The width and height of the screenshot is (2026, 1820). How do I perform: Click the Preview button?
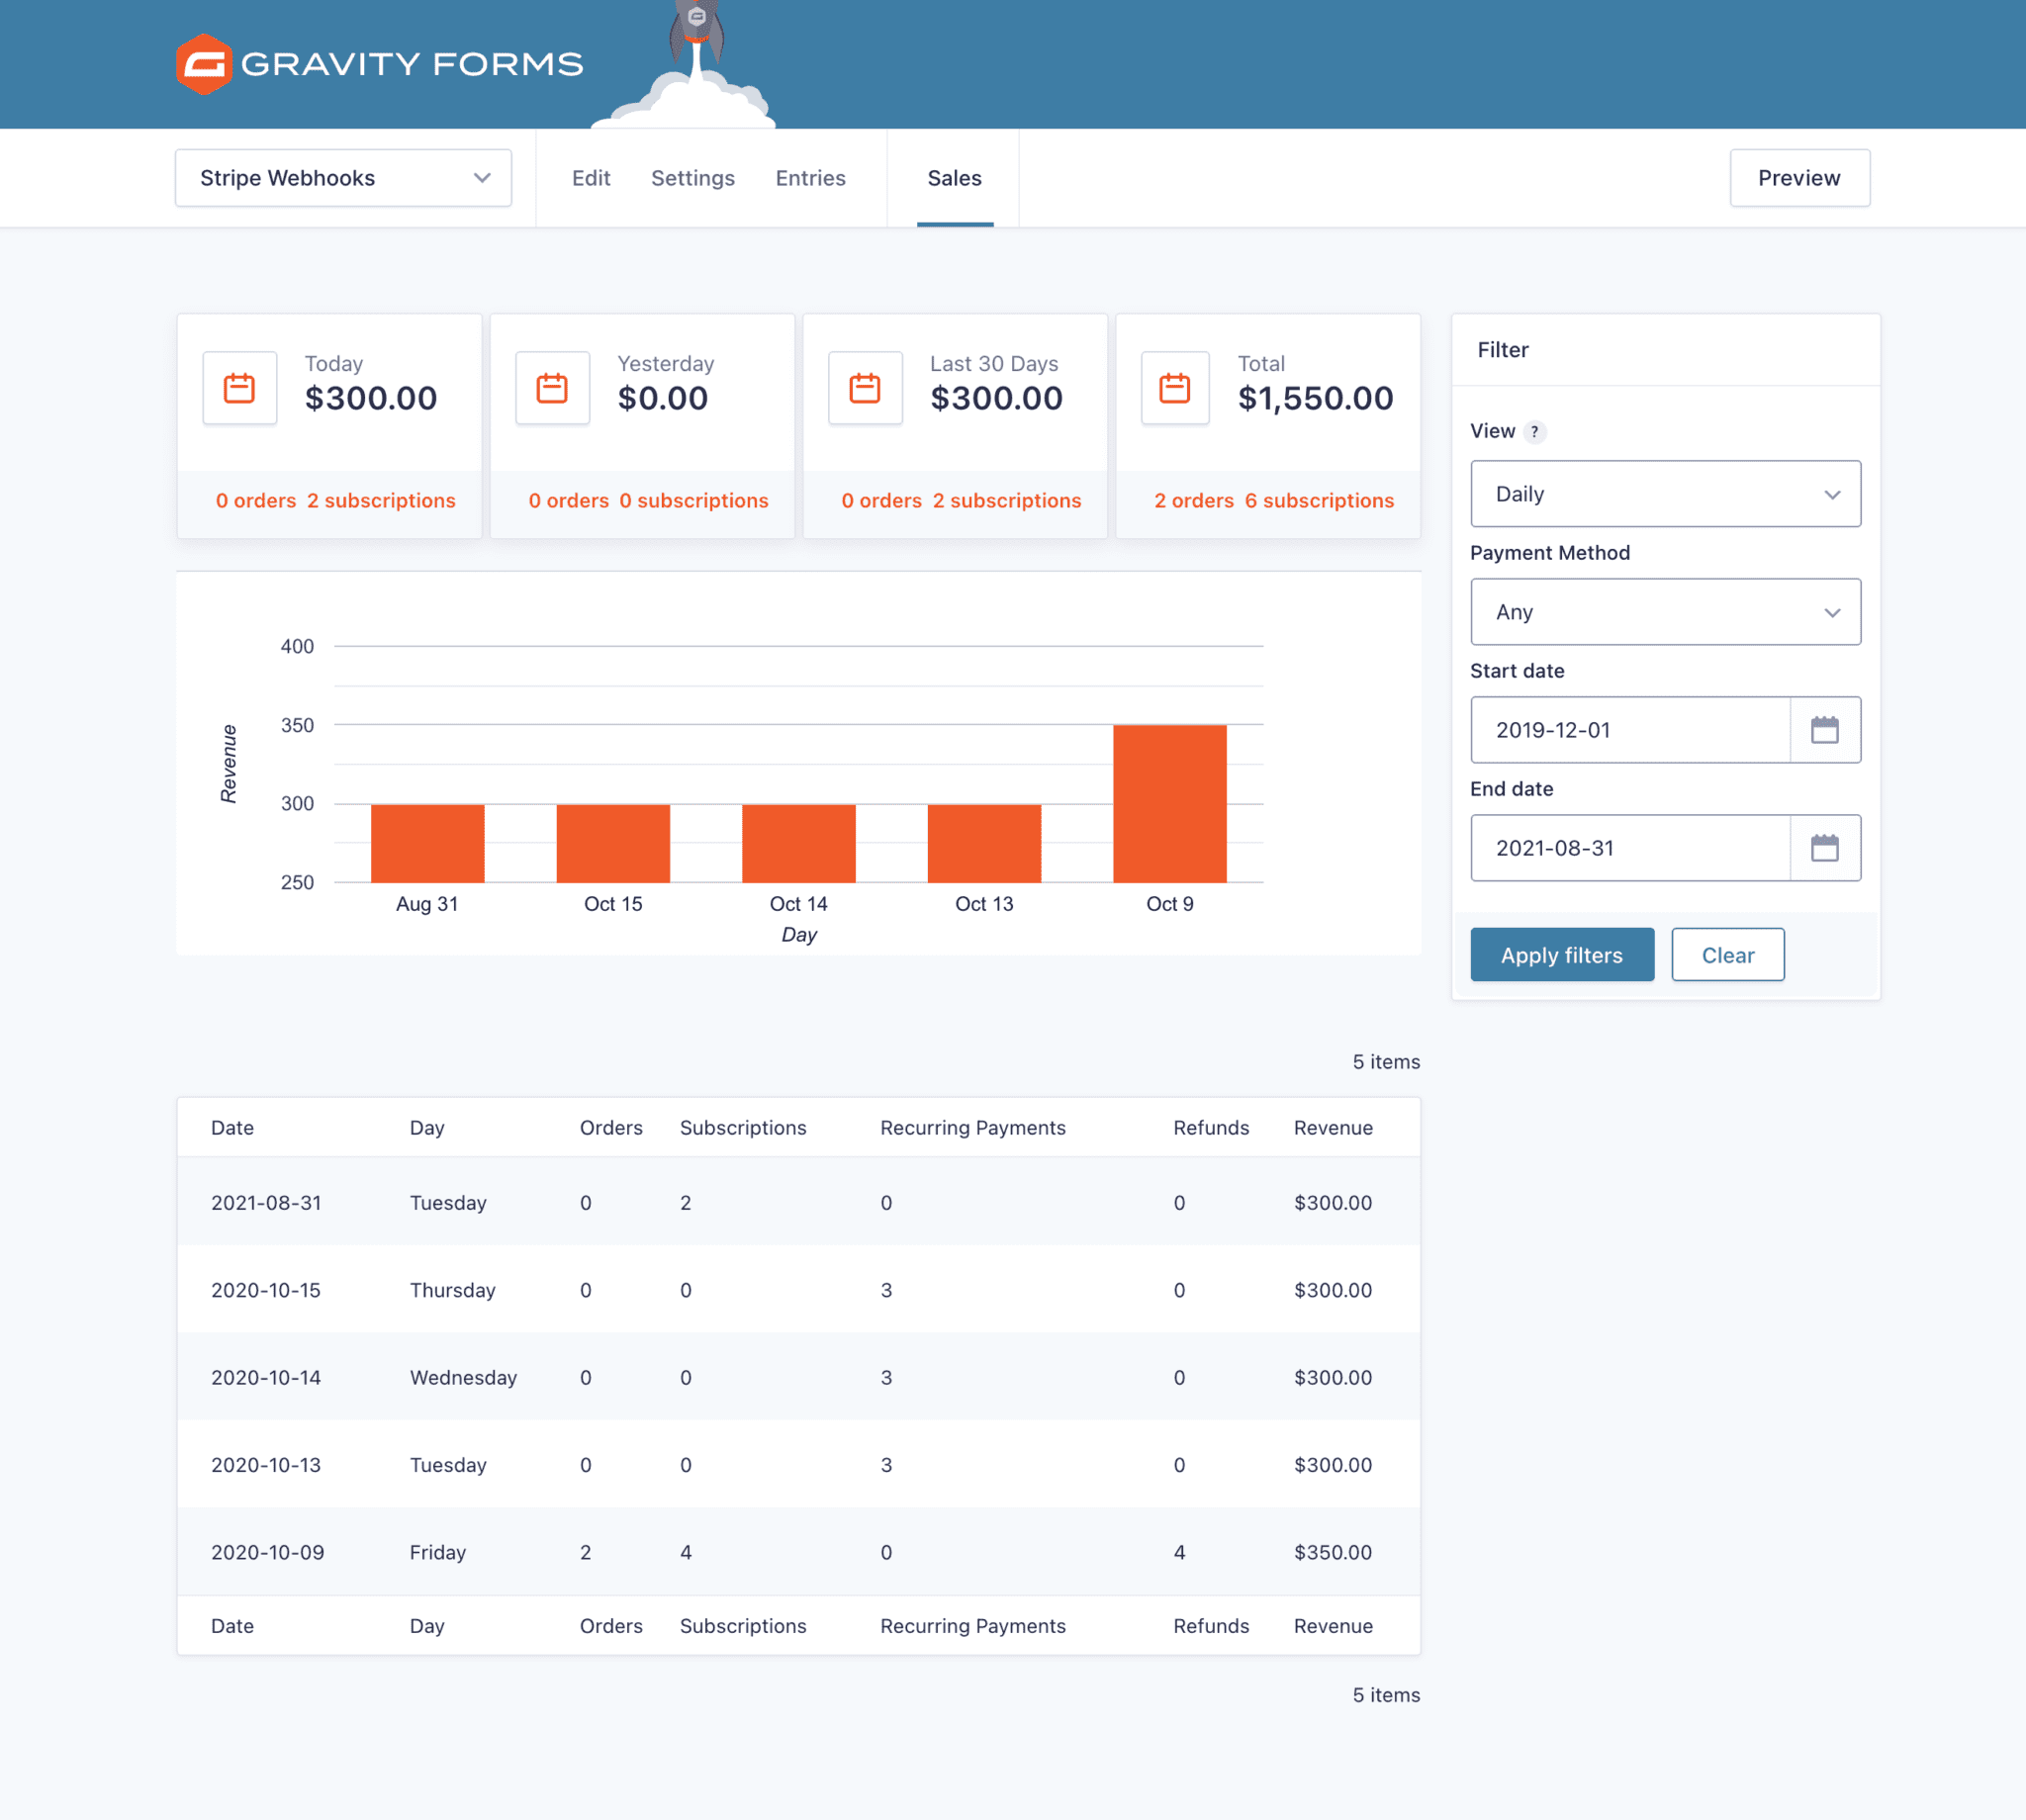(x=1799, y=178)
